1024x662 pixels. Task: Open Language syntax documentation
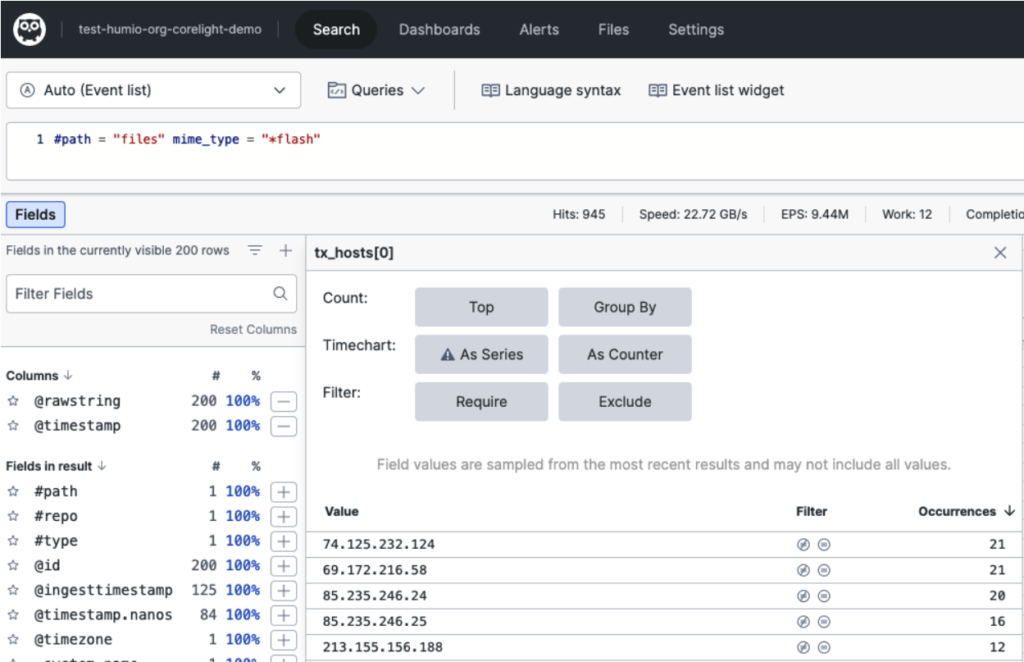[551, 91]
